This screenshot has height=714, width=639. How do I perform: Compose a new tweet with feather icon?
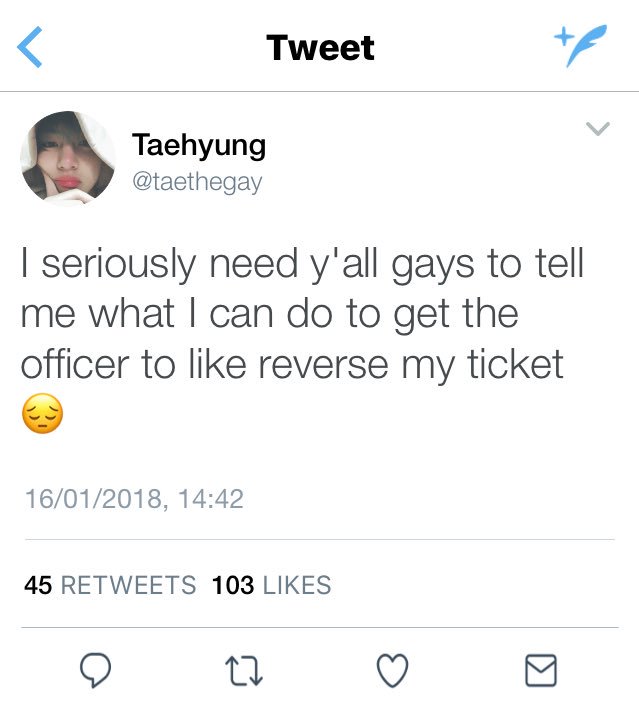click(x=581, y=46)
